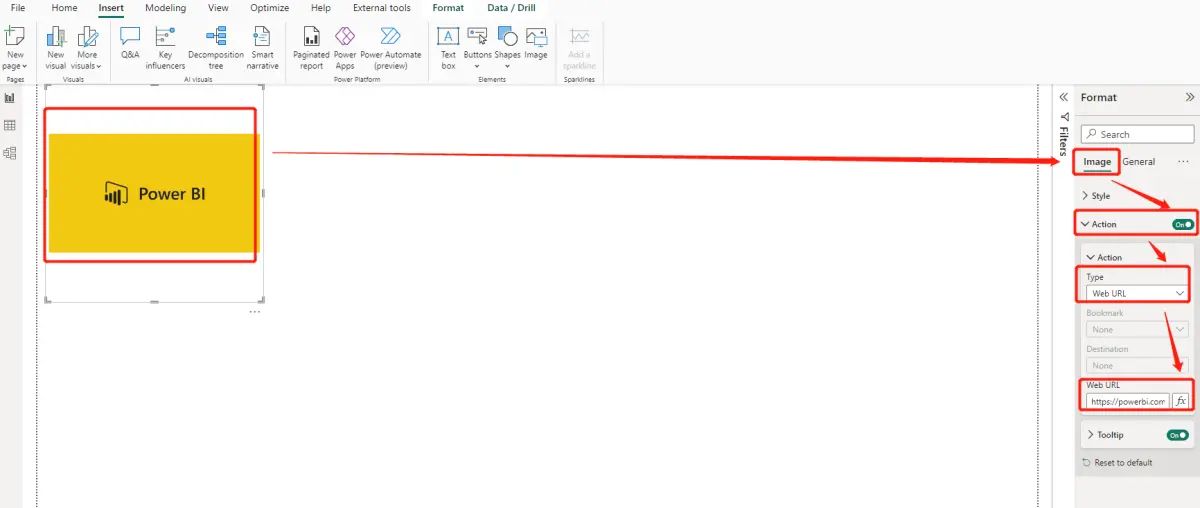1200x508 pixels.
Task: Open the image visual's more options ellipsis
Action: tap(255, 312)
